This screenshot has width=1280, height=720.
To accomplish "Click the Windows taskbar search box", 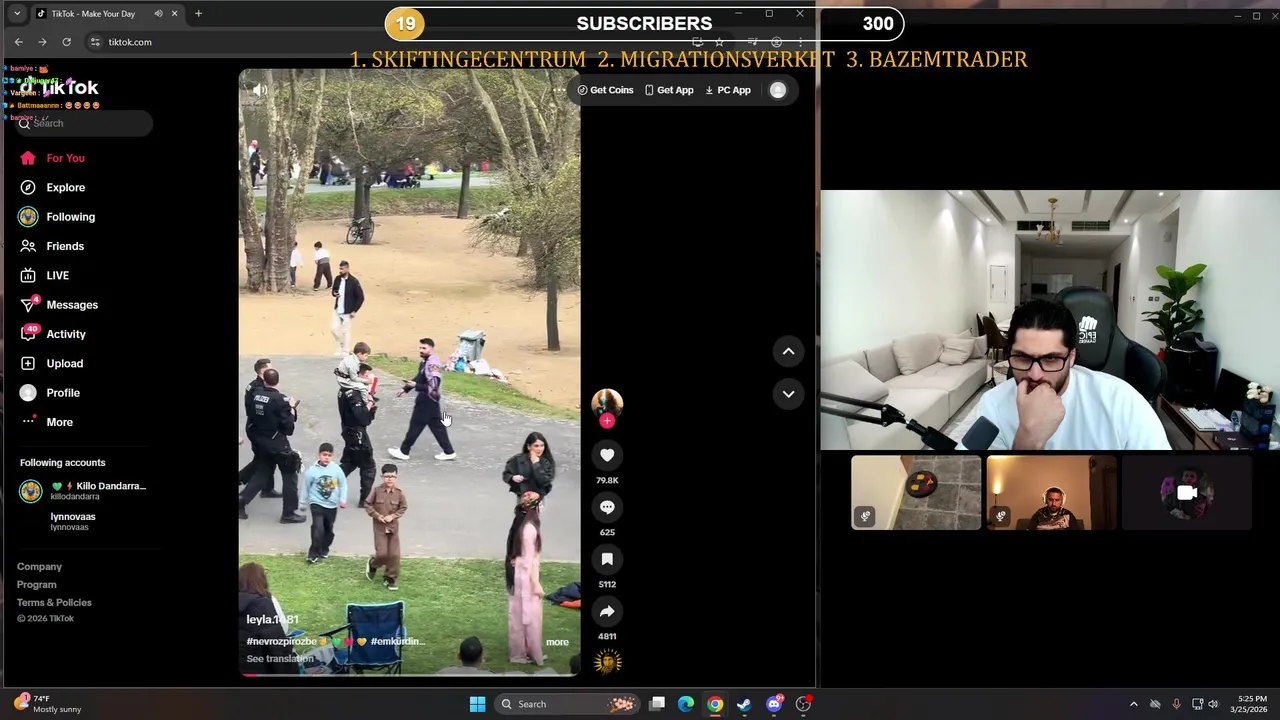I will click(x=566, y=704).
